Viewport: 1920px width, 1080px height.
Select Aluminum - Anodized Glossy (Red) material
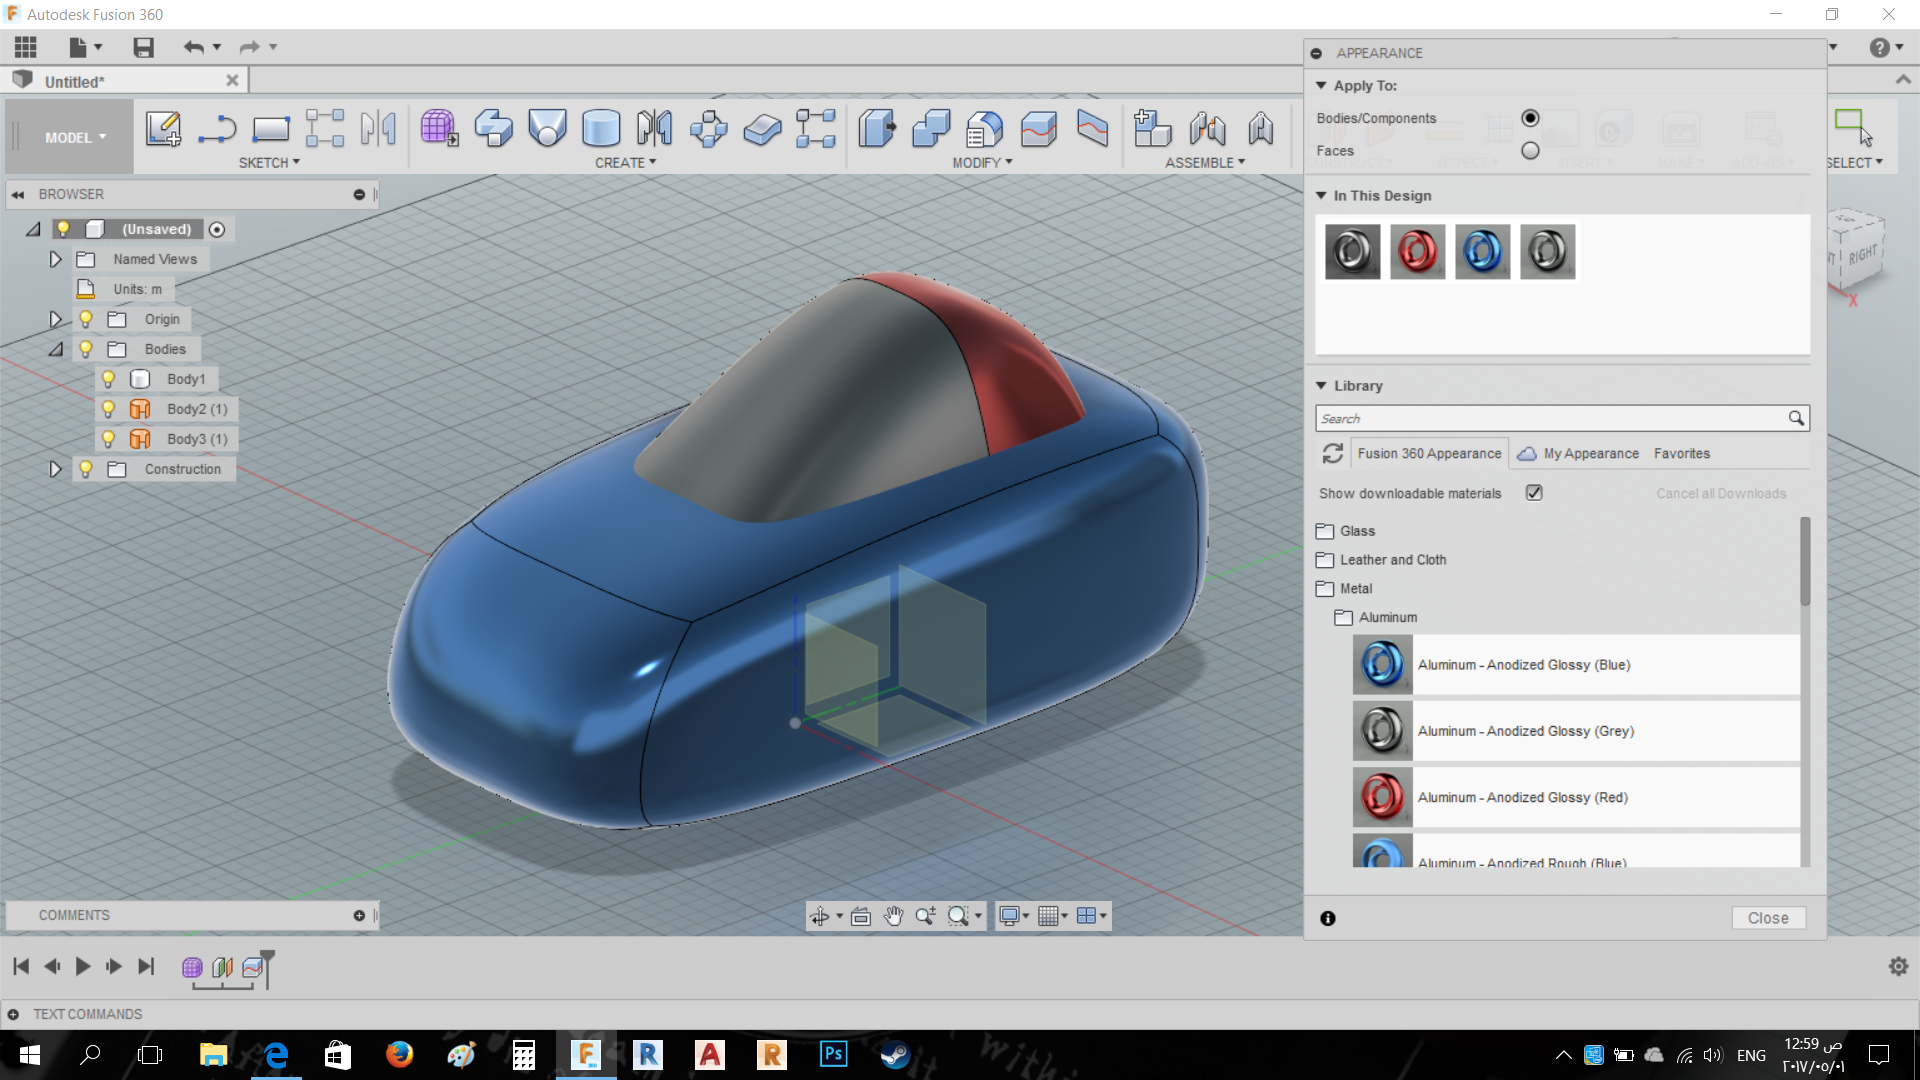pos(1575,797)
